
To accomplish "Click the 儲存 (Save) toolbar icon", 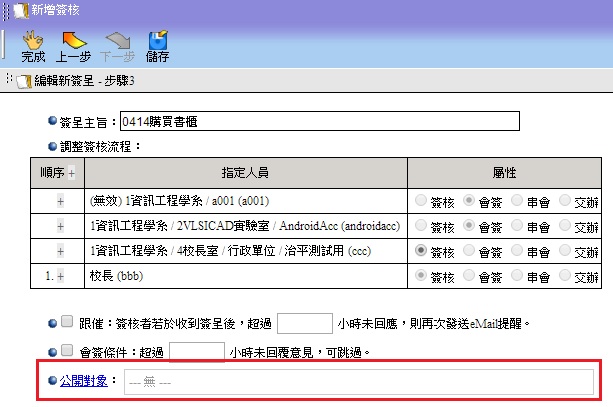I will click(x=157, y=45).
